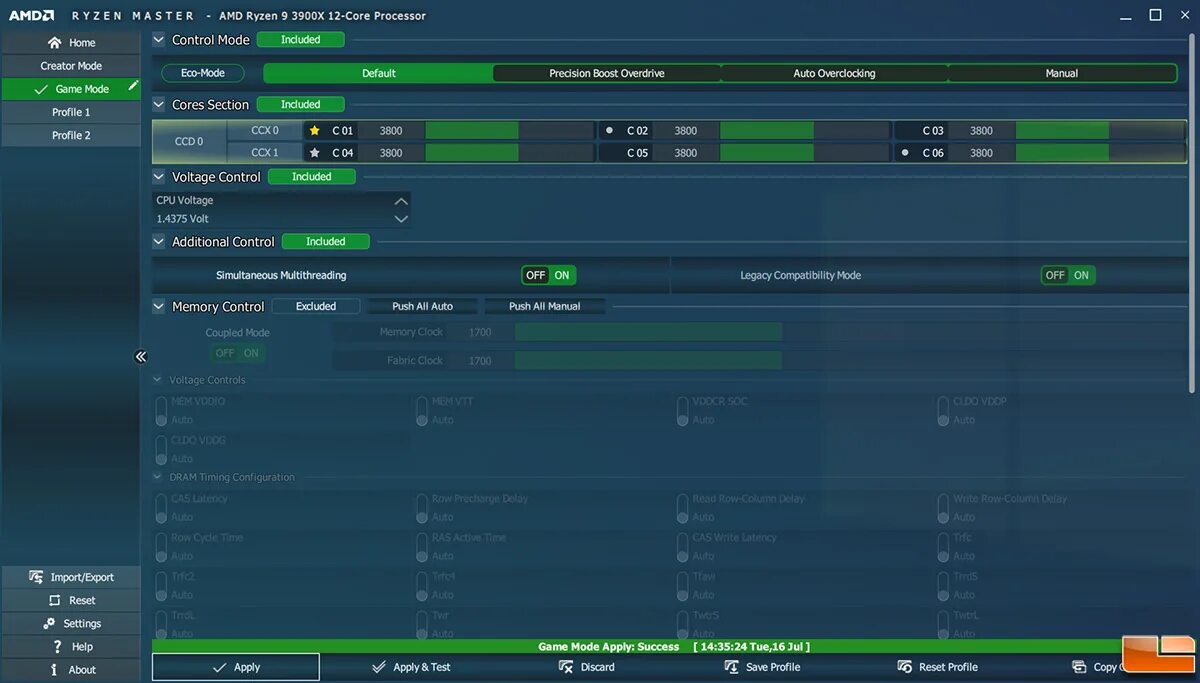Viewport: 1200px width, 683px height.
Task: Toggle the Coupled Mode OFF/ON switch
Action: (237, 353)
